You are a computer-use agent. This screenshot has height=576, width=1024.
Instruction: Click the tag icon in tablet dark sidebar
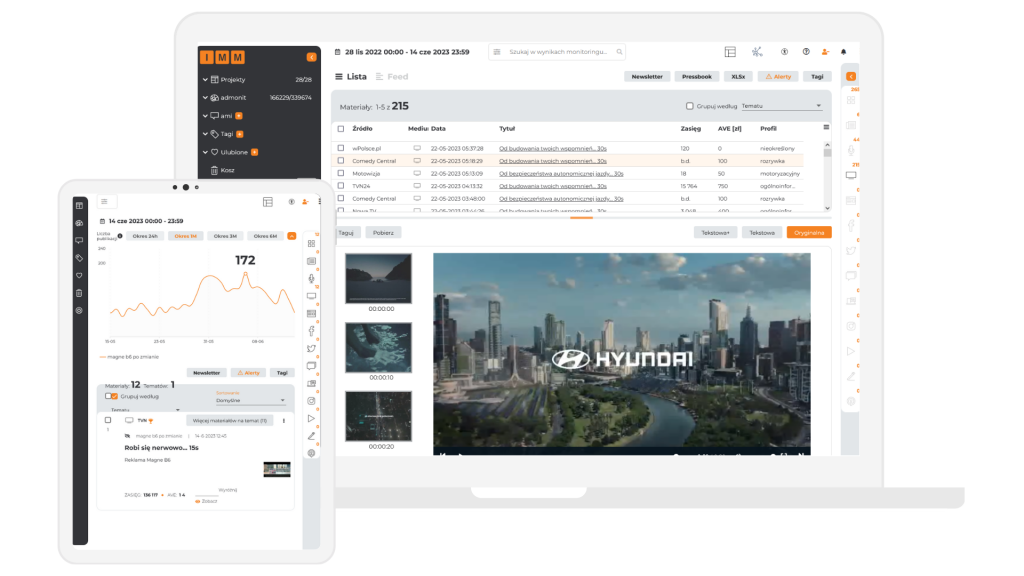pos(79,258)
